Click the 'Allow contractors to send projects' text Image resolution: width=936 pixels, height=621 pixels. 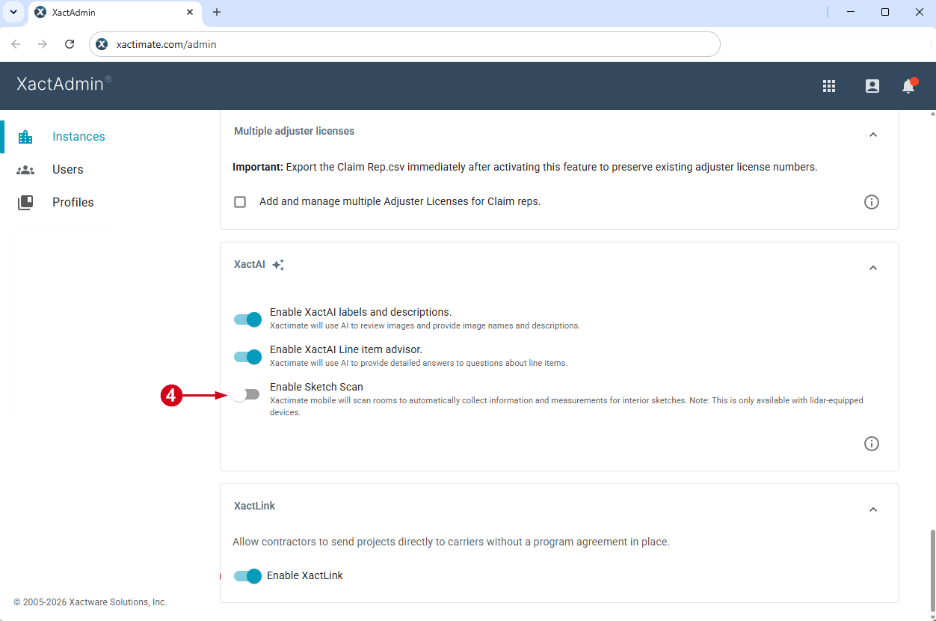click(x=451, y=542)
